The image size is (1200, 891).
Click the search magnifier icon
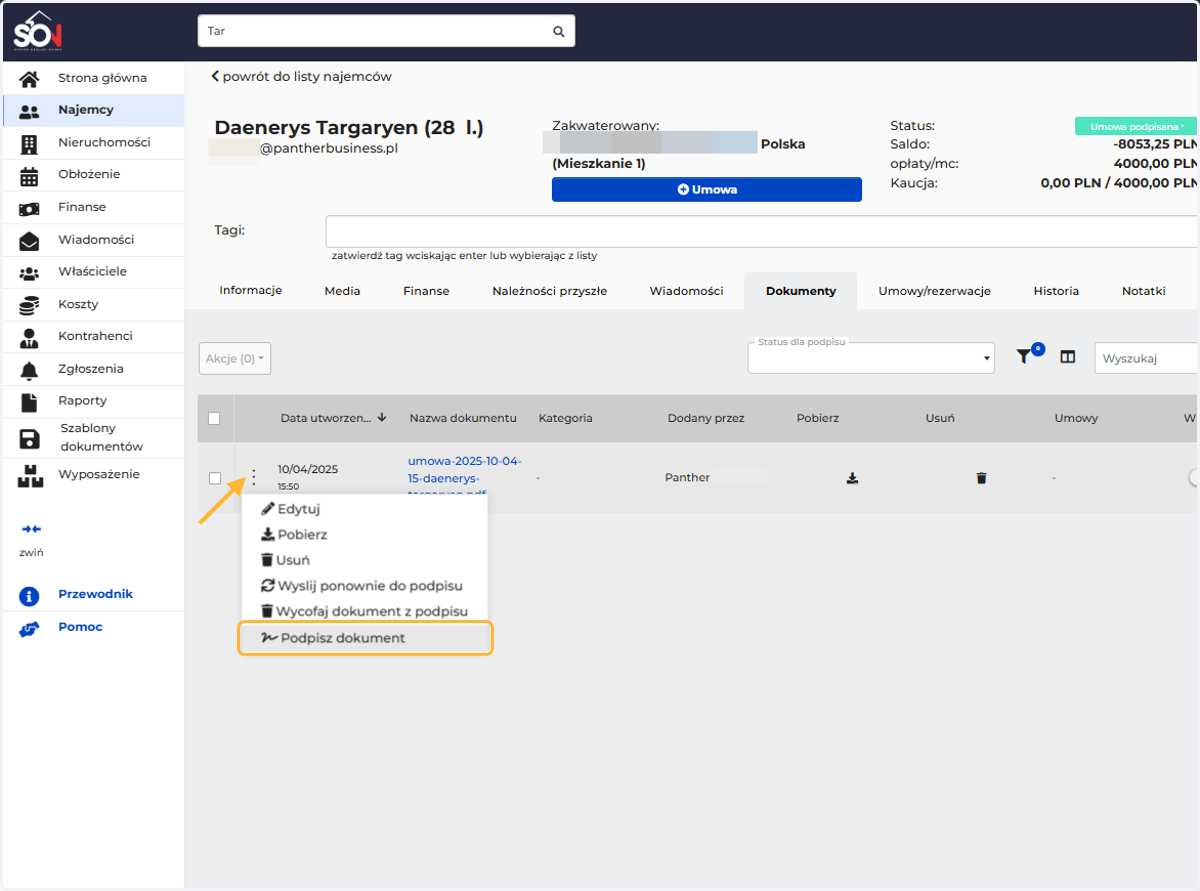(559, 31)
